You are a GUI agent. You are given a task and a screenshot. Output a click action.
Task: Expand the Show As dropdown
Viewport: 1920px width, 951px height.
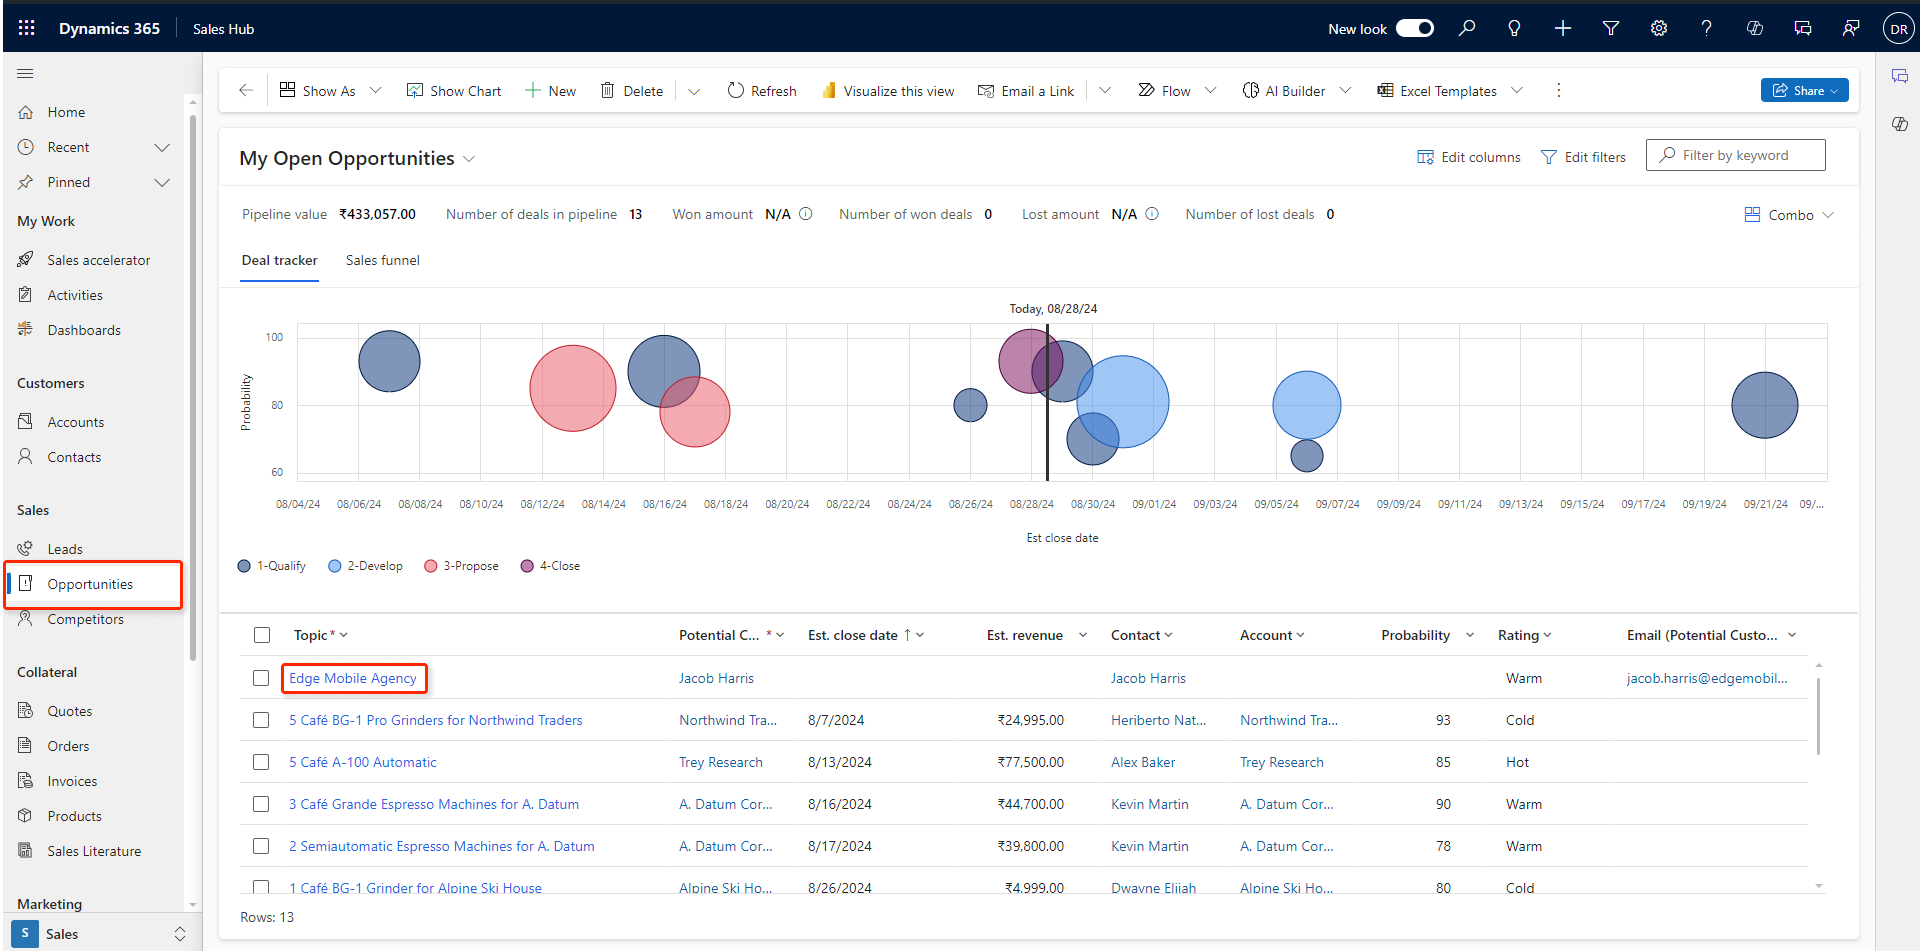tap(375, 90)
